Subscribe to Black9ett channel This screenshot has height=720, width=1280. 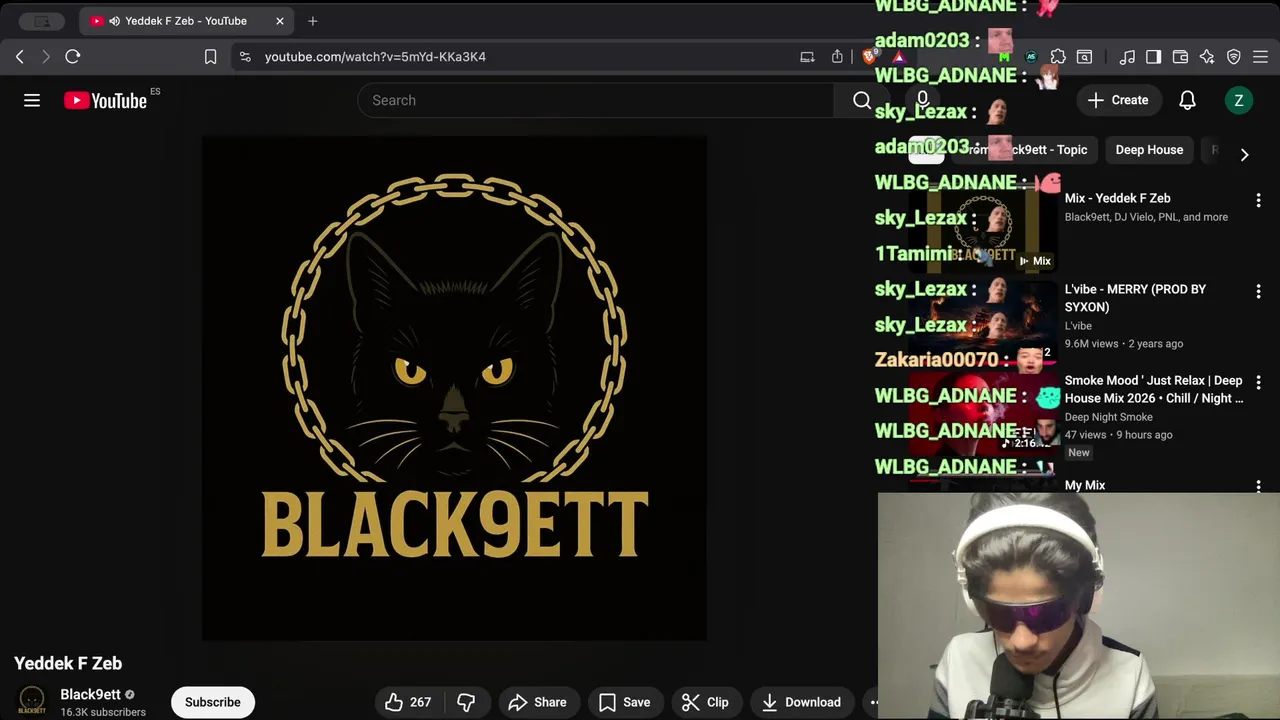pos(213,702)
